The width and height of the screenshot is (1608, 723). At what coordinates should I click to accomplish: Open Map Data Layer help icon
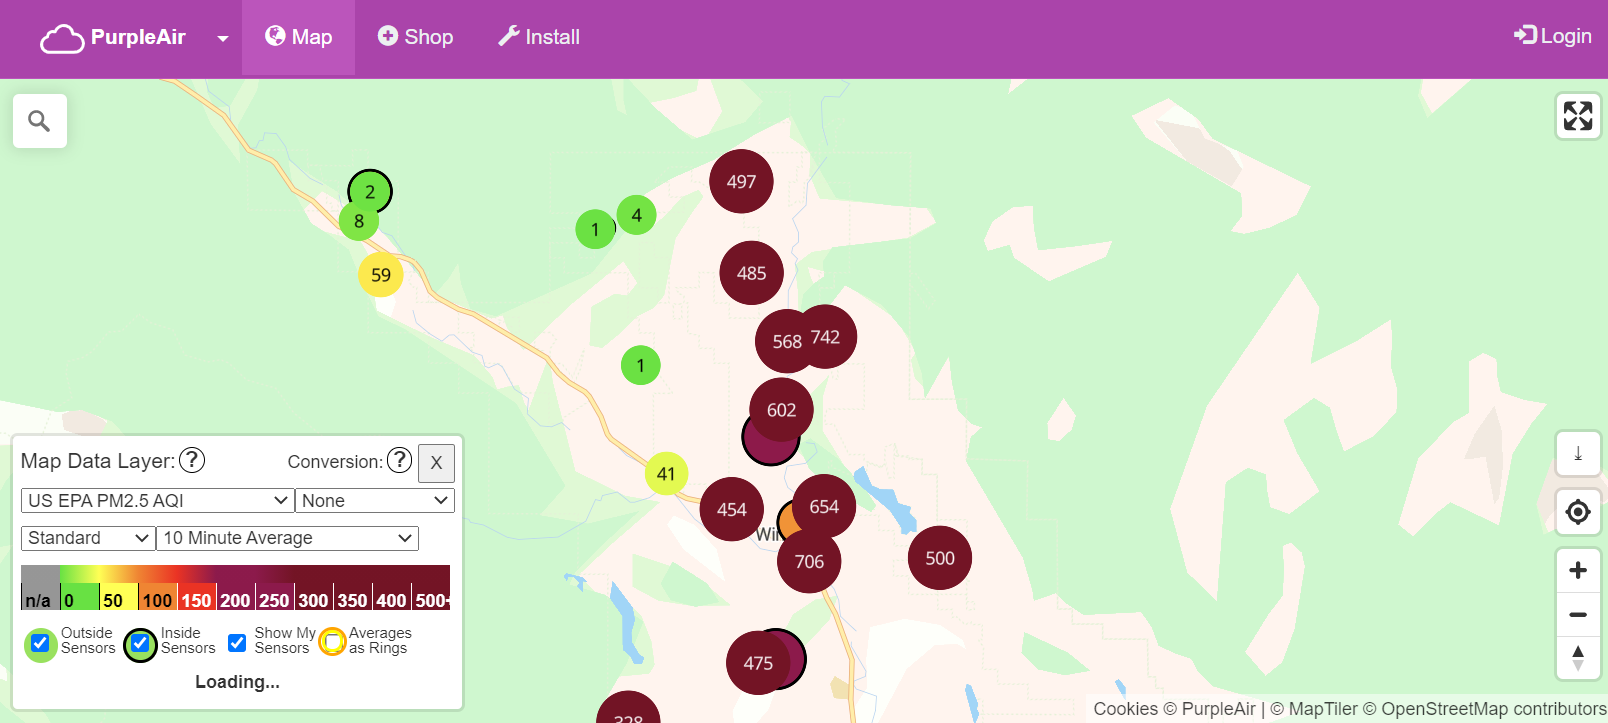[x=192, y=460]
